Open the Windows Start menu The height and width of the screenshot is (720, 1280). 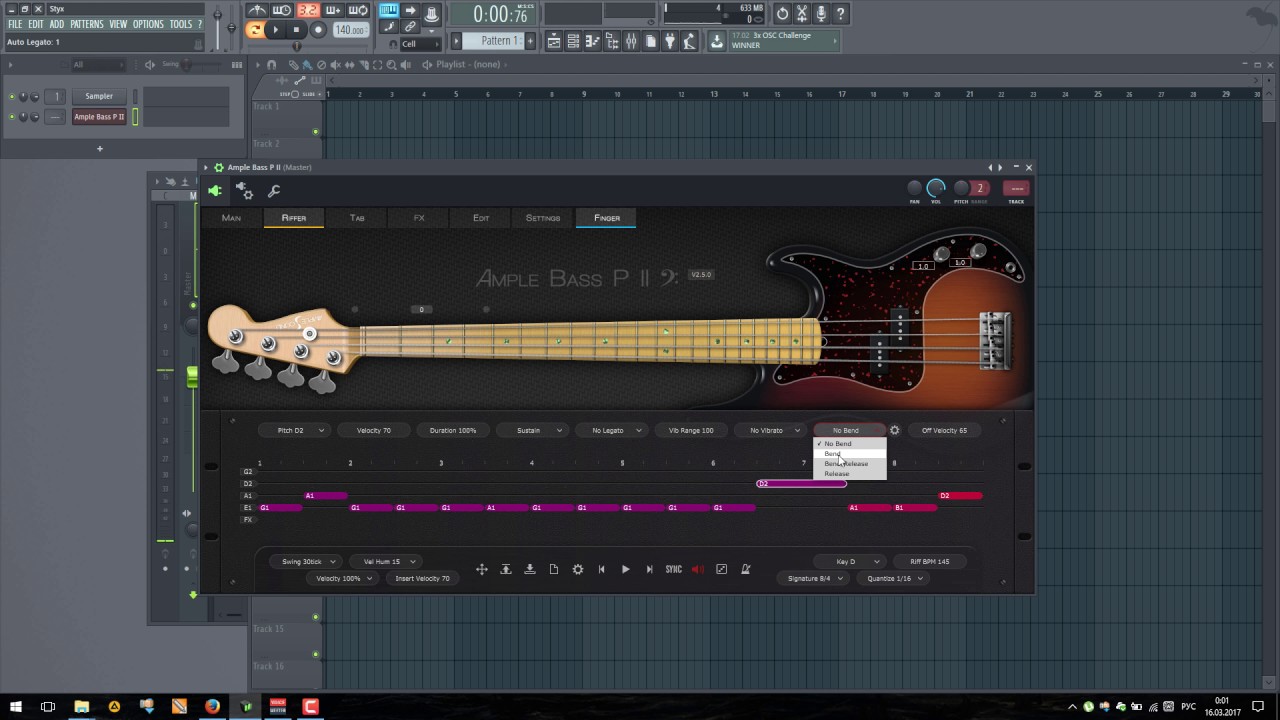(16, 707)
